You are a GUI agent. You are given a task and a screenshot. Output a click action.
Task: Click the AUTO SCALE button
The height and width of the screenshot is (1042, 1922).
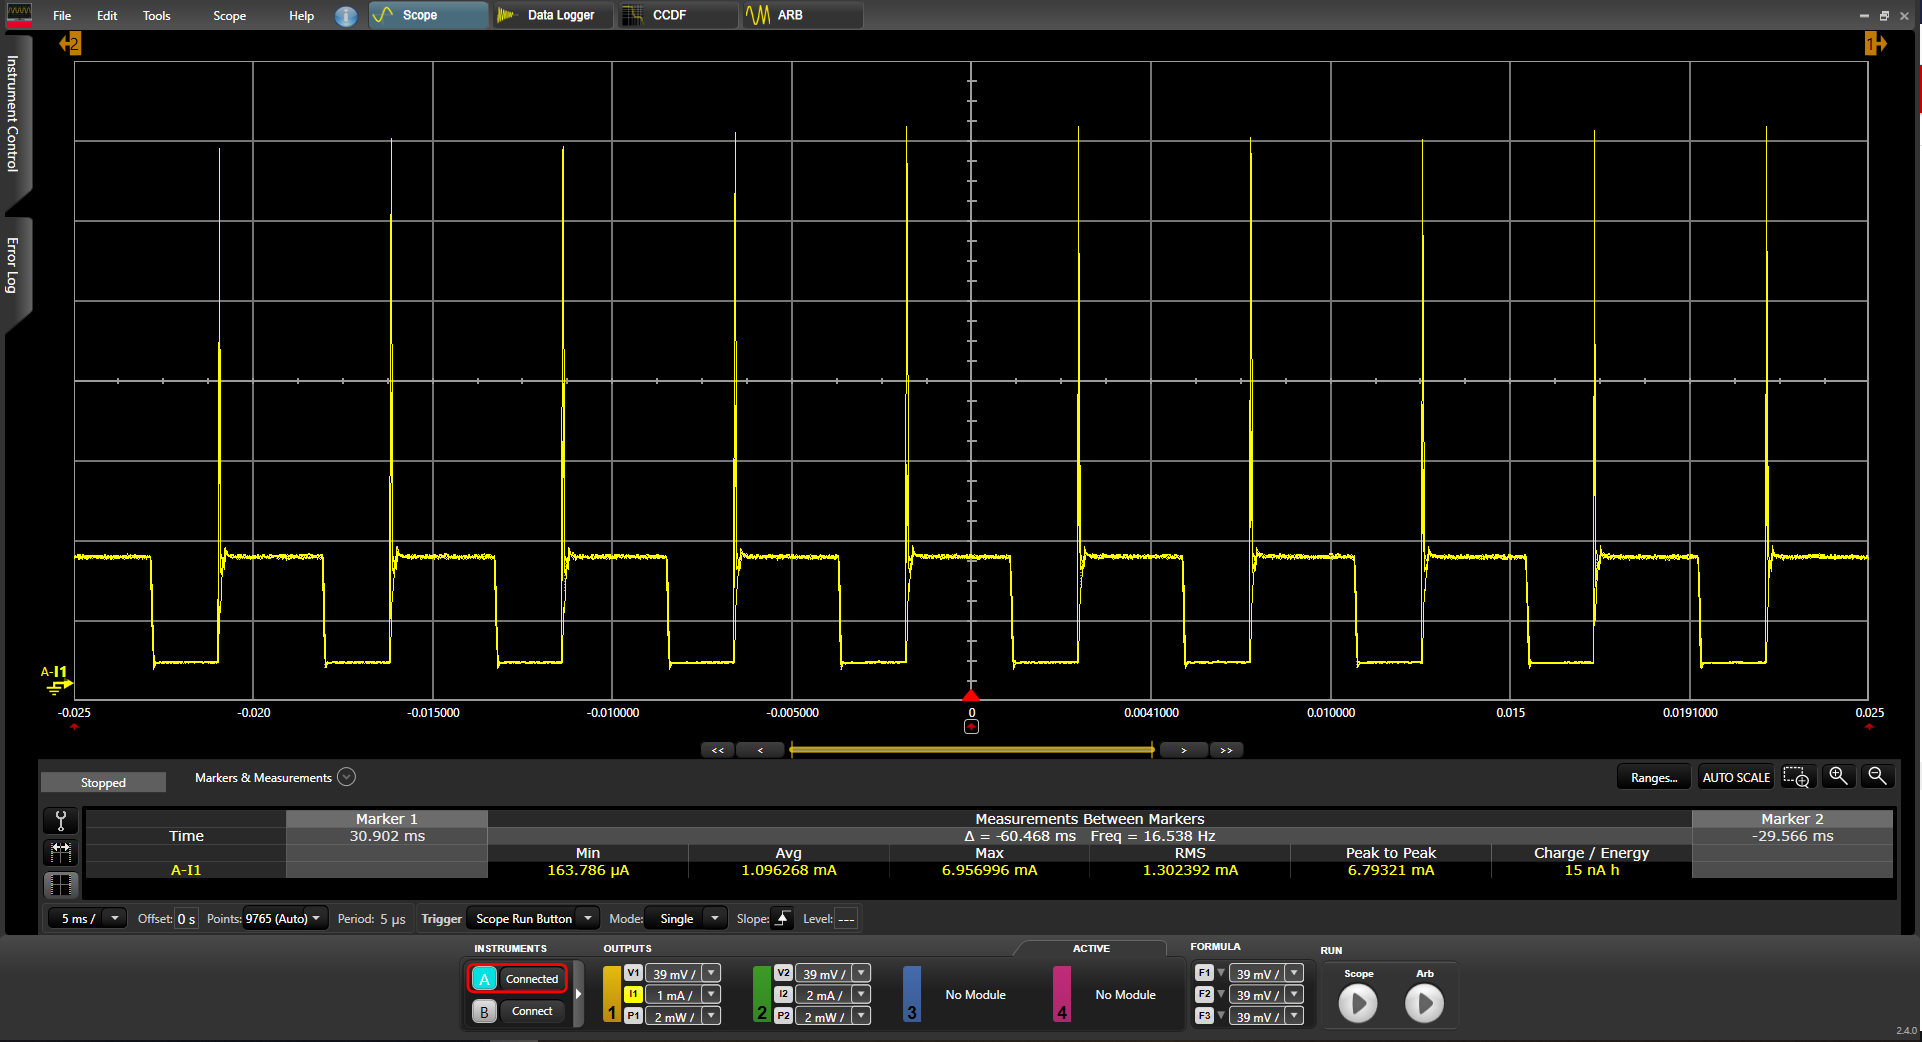[x=1736, y=777]
